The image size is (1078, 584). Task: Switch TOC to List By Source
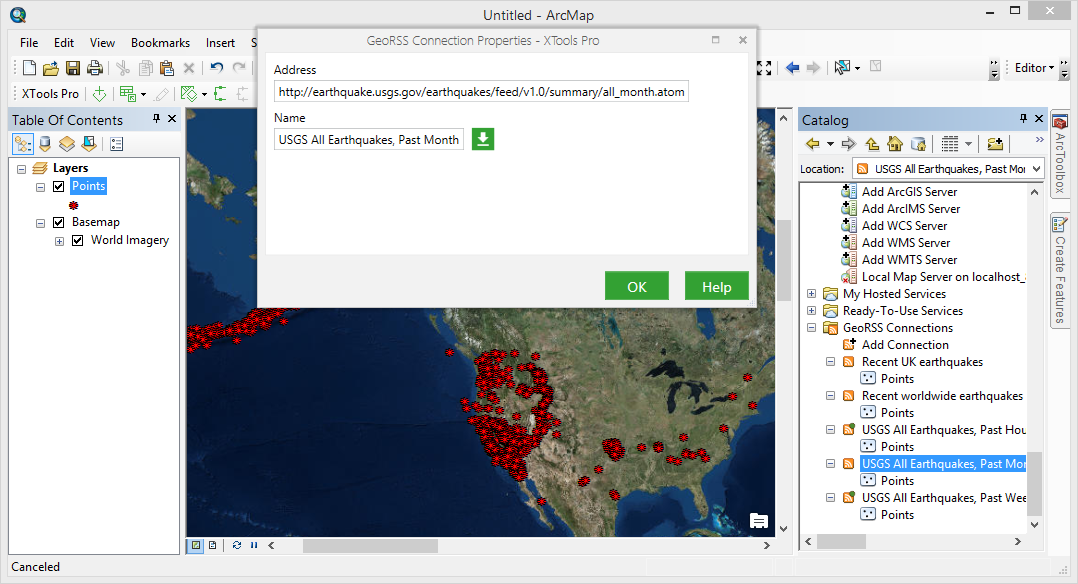(x=45, y=144)
